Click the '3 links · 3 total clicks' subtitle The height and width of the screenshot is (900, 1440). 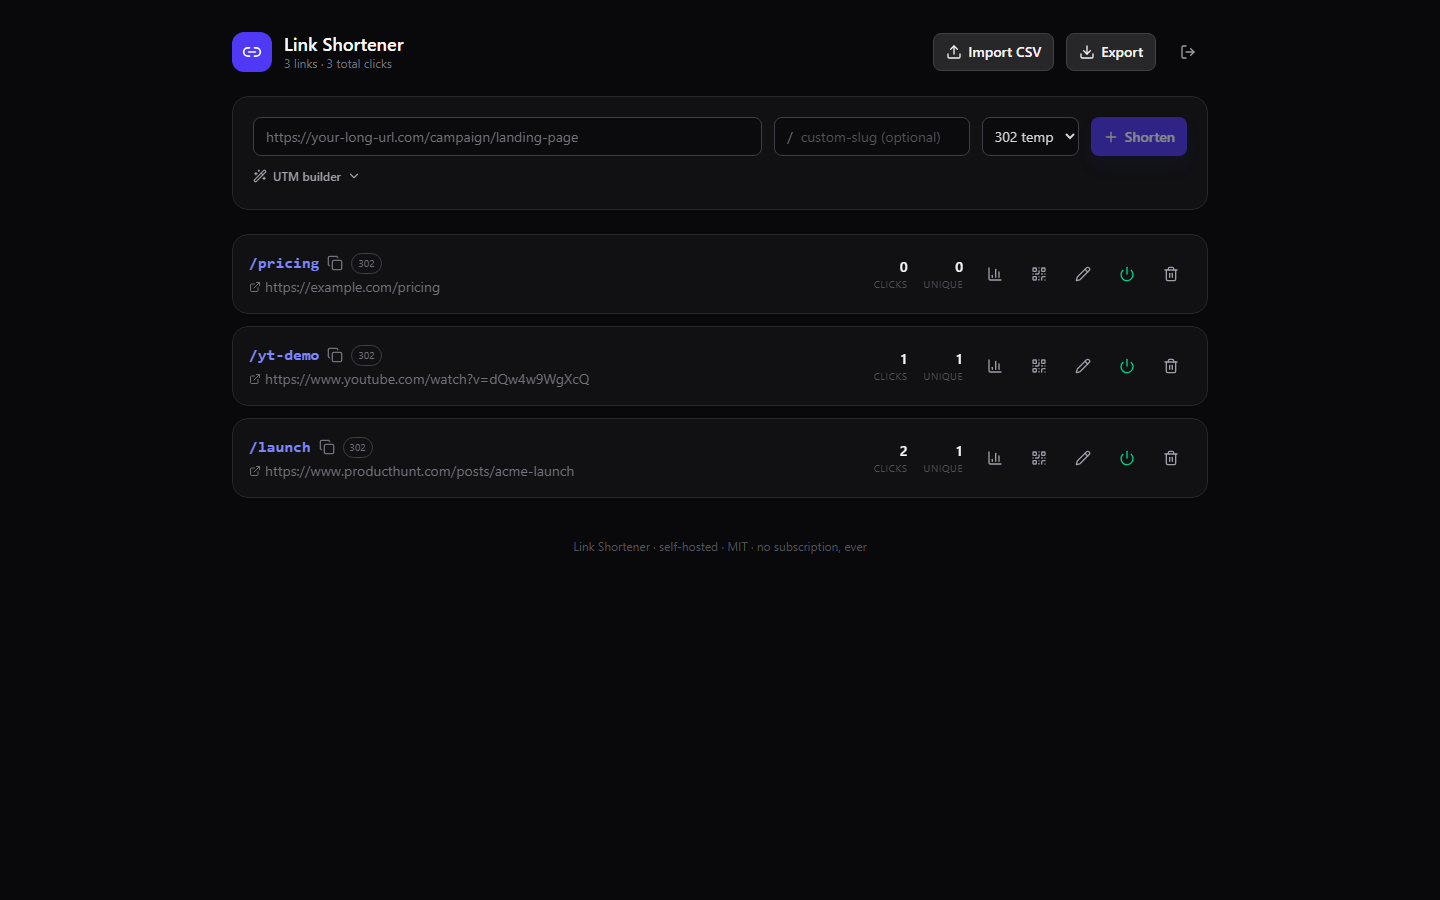tap(338, 64)
